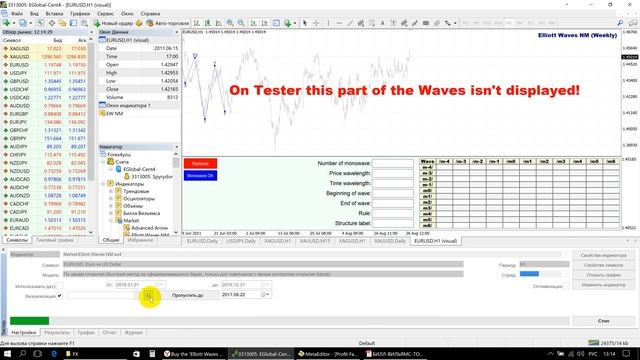Switch to MetaEditor taskbar window
Screen dimensions: 640x360
pyautogui.click(x=327, y=354)
